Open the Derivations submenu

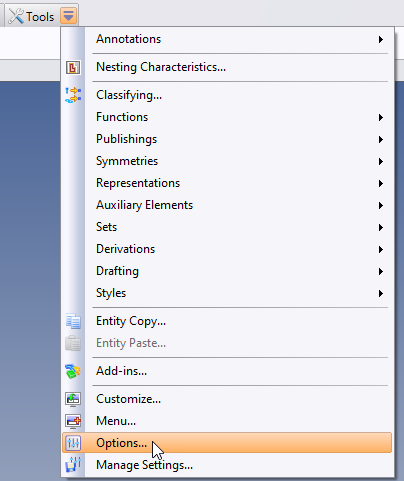[x=227, y=249]
